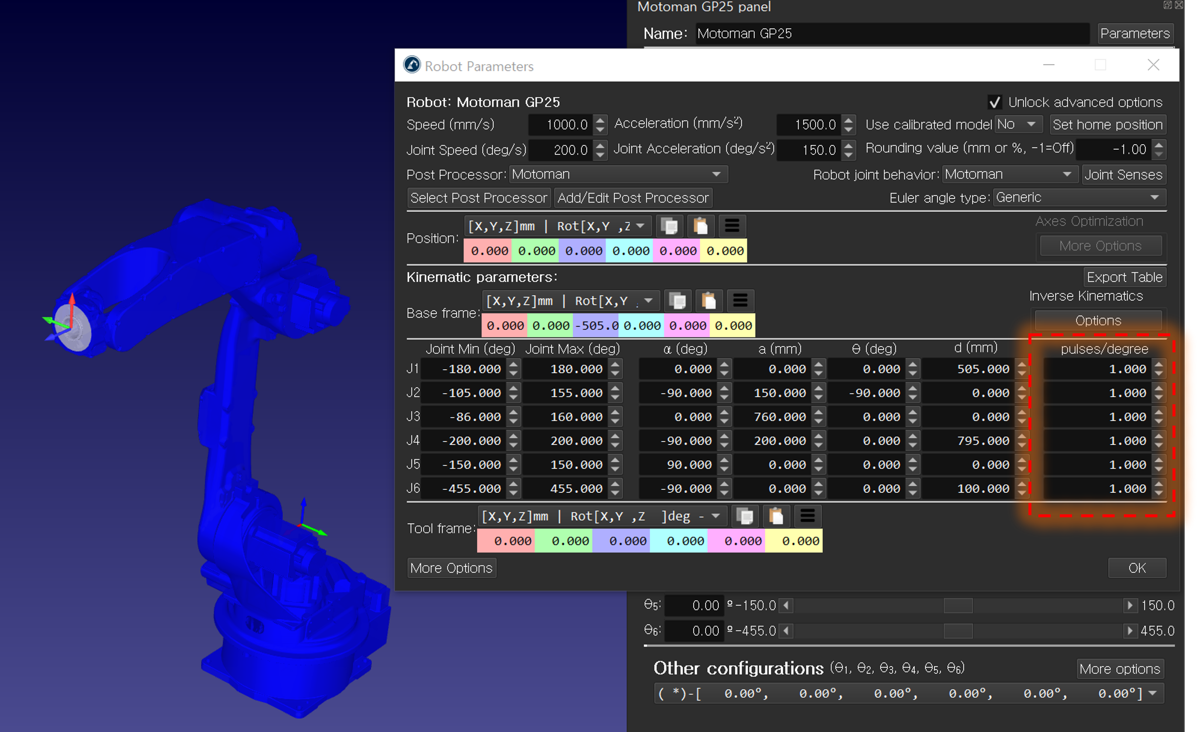Copy the Tool frame values

click(x=745, y=516)
